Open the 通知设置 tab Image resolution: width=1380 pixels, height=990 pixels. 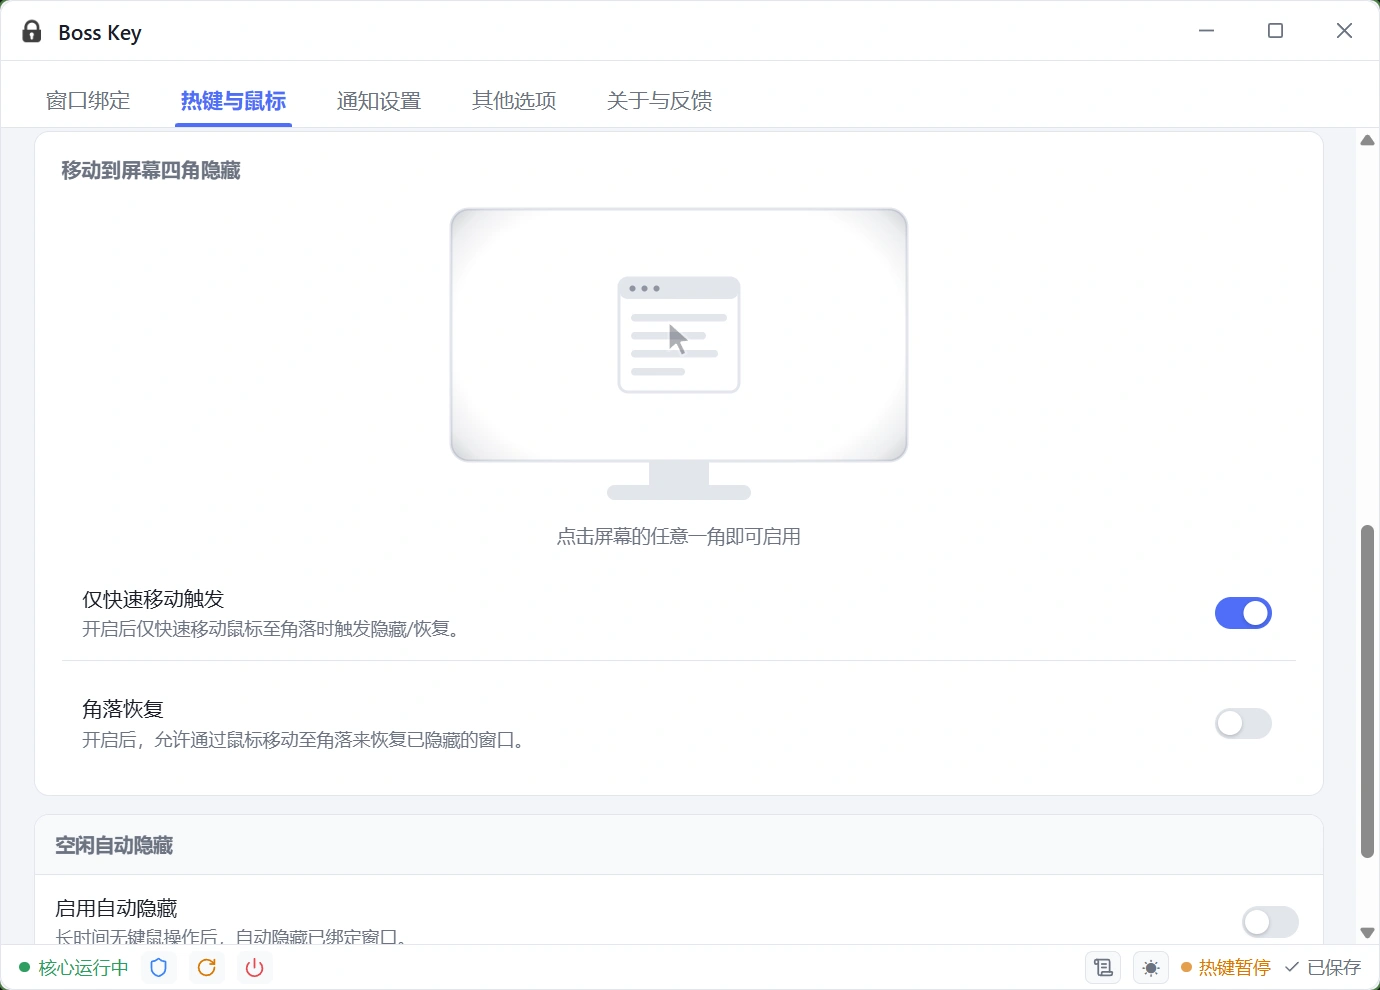[x=379, y=101]
